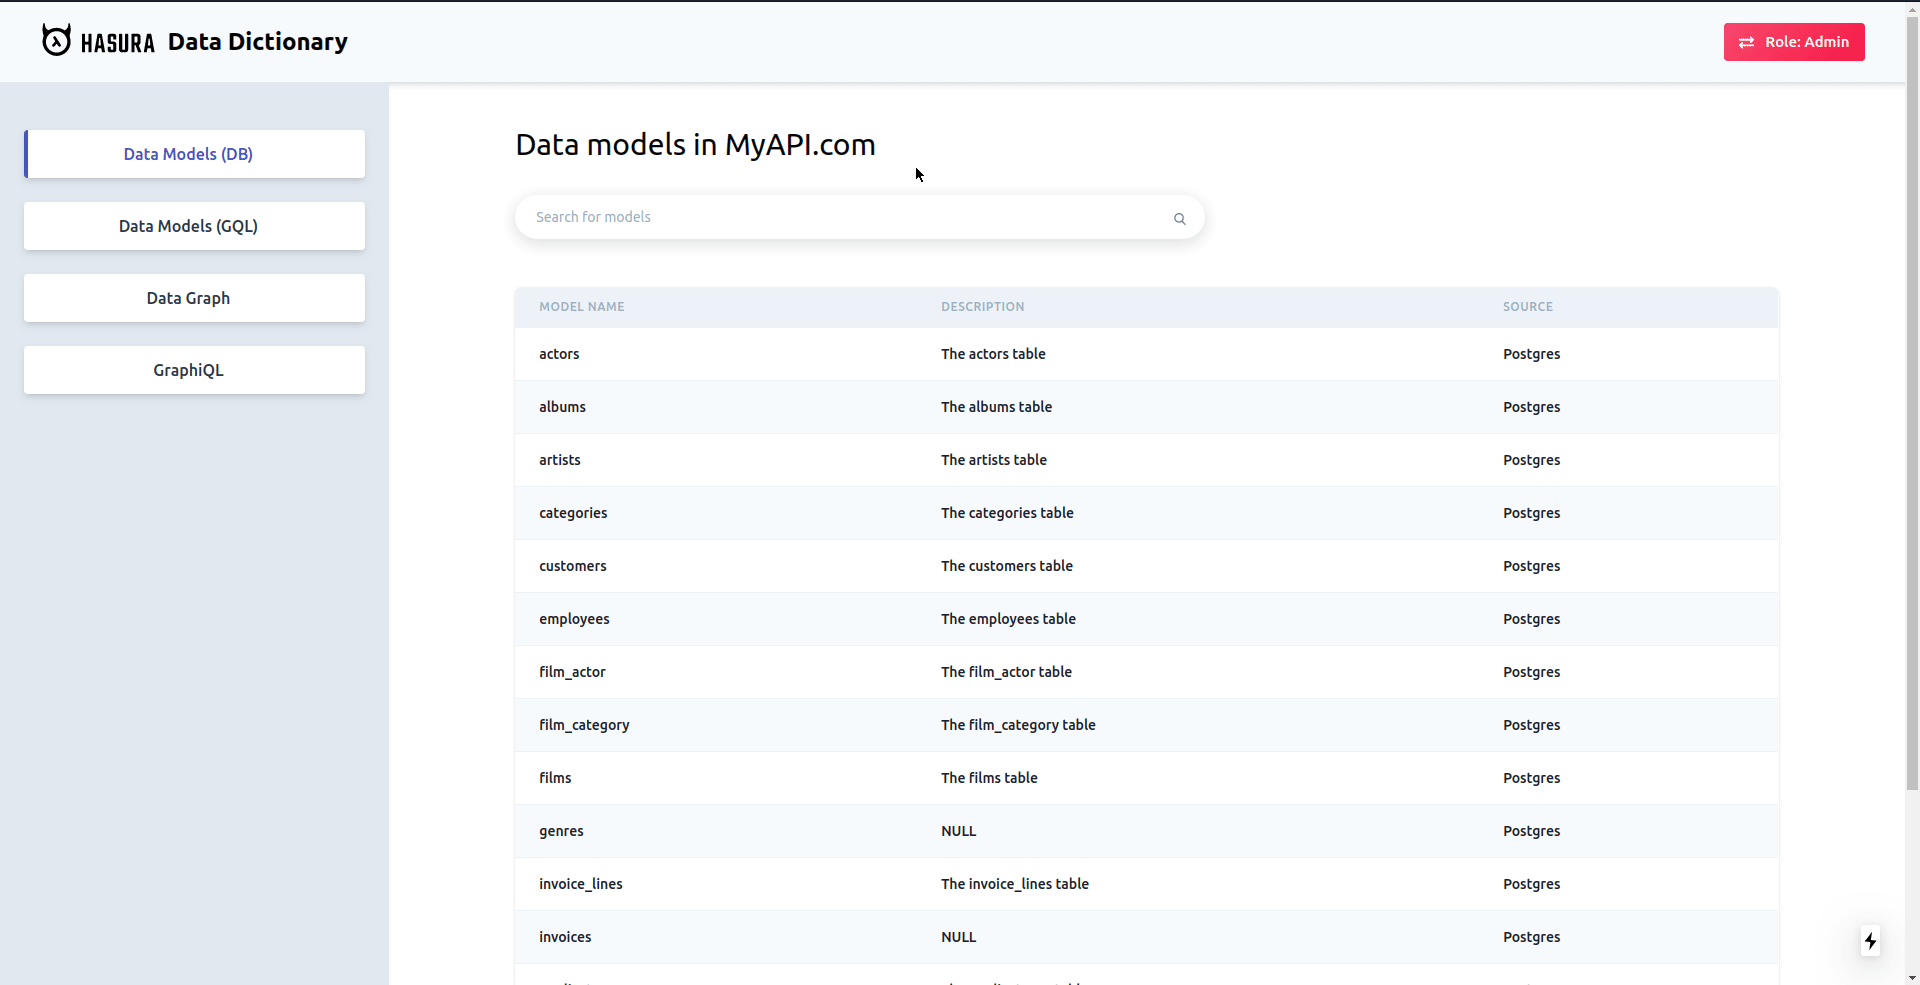The width and height of the screenshot is (1920, 985).
Task: Click the search magnifier icon
Action: pyautogui.click(x=1180, y=218)
